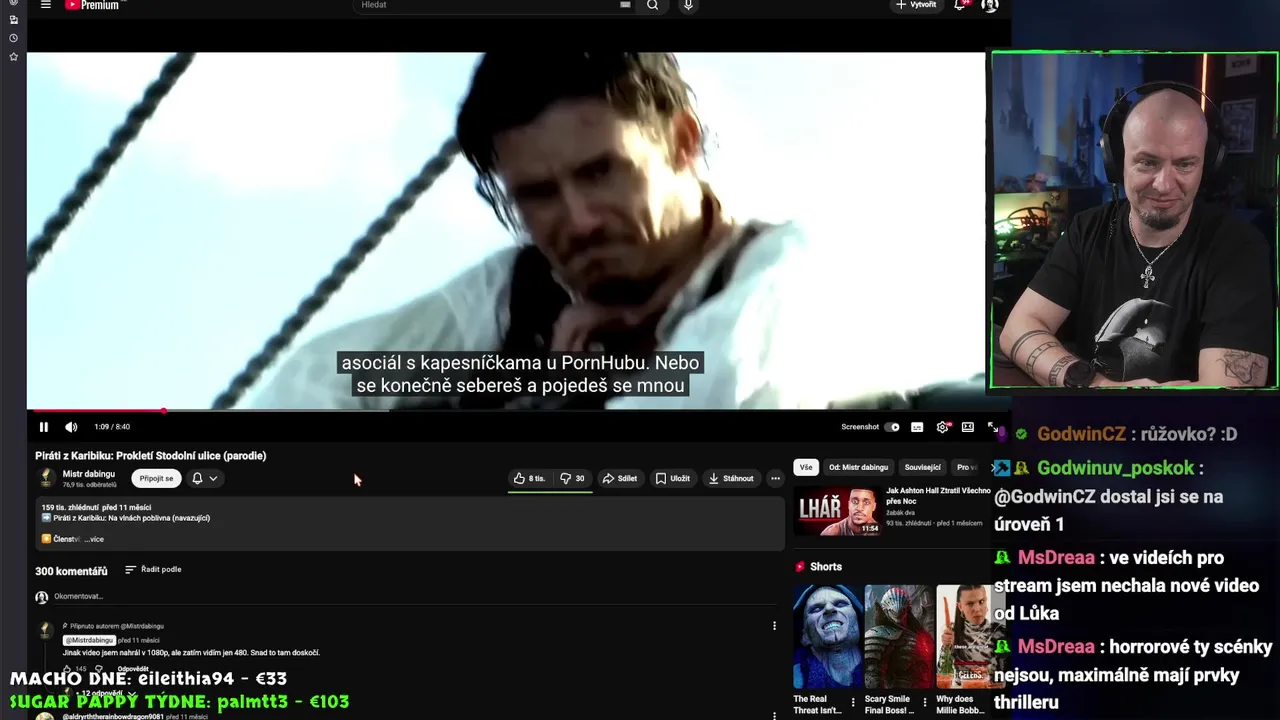
Task: Mute the video volume
Action: [71, 427]
